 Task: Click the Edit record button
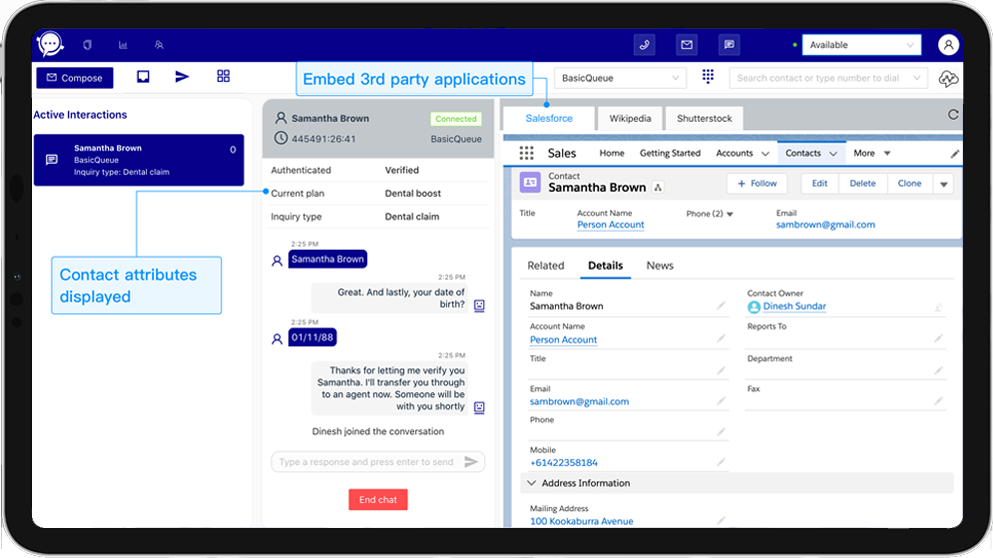coord(819,184)
